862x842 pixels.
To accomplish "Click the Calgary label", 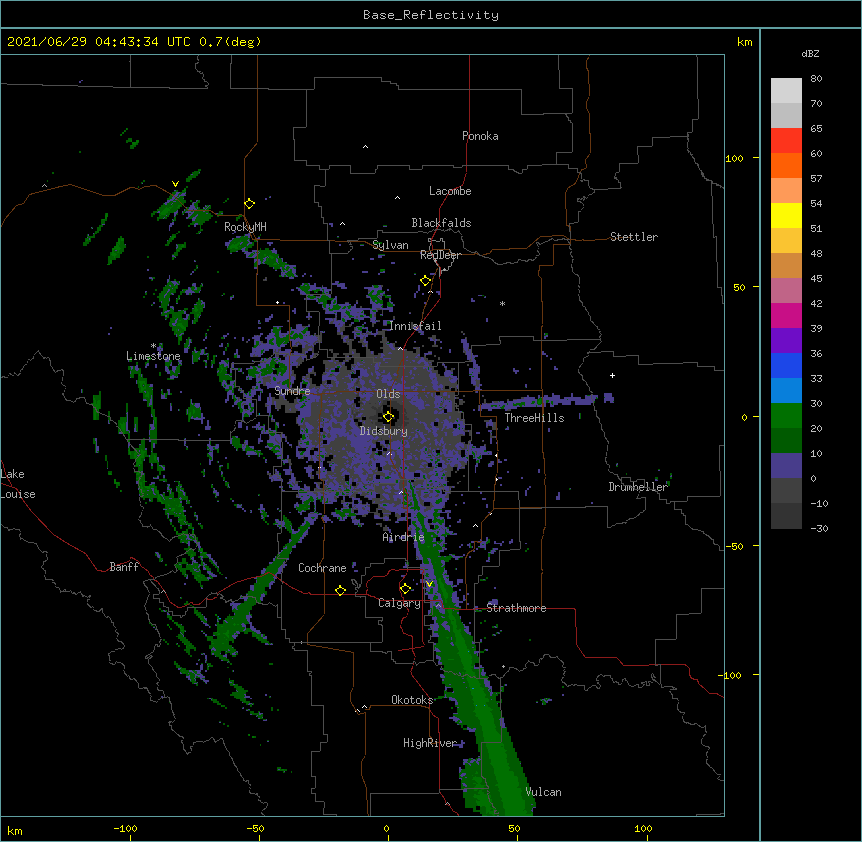I will (x=399, y=603).
